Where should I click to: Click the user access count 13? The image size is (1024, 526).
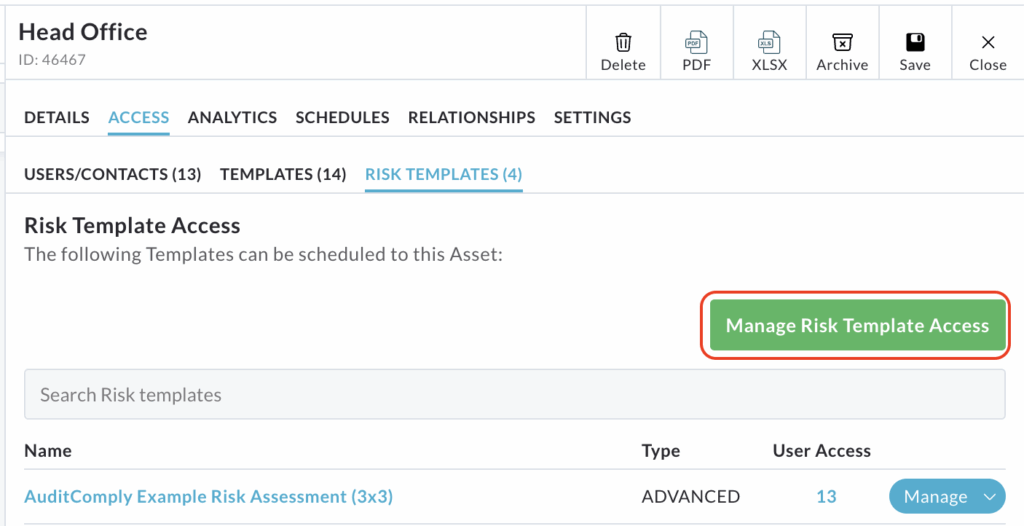(826, 496)
